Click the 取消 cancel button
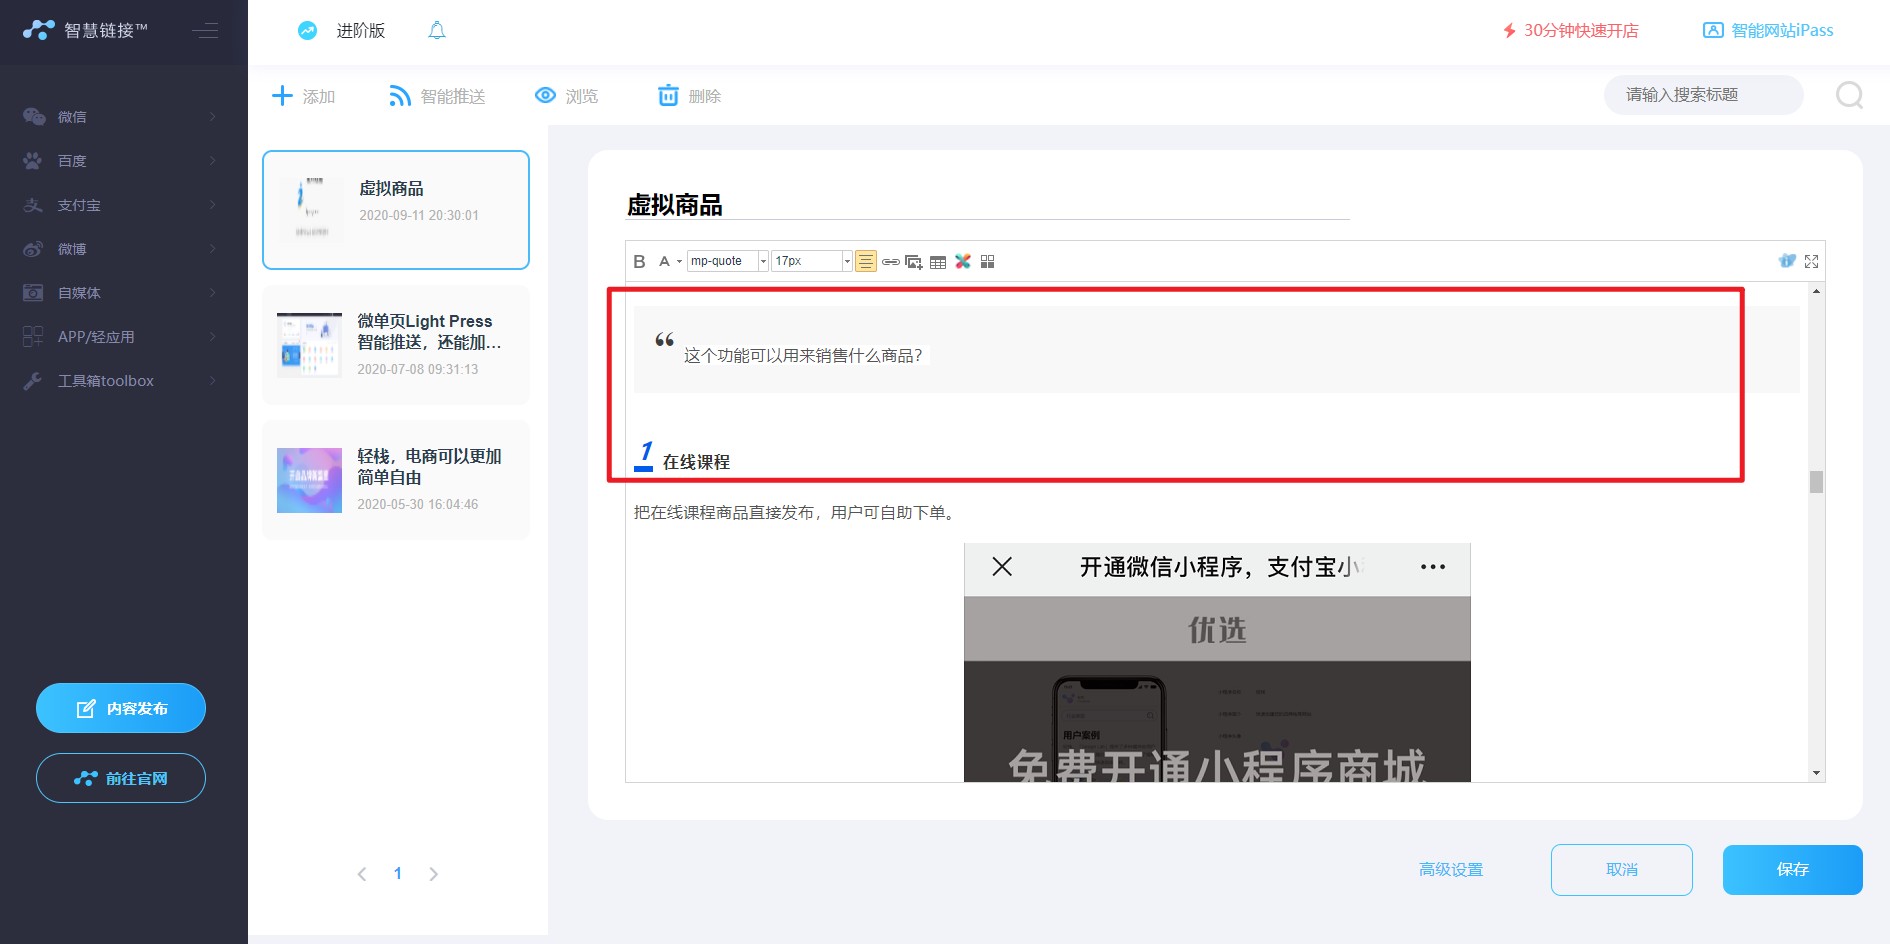 (1622, 870)
